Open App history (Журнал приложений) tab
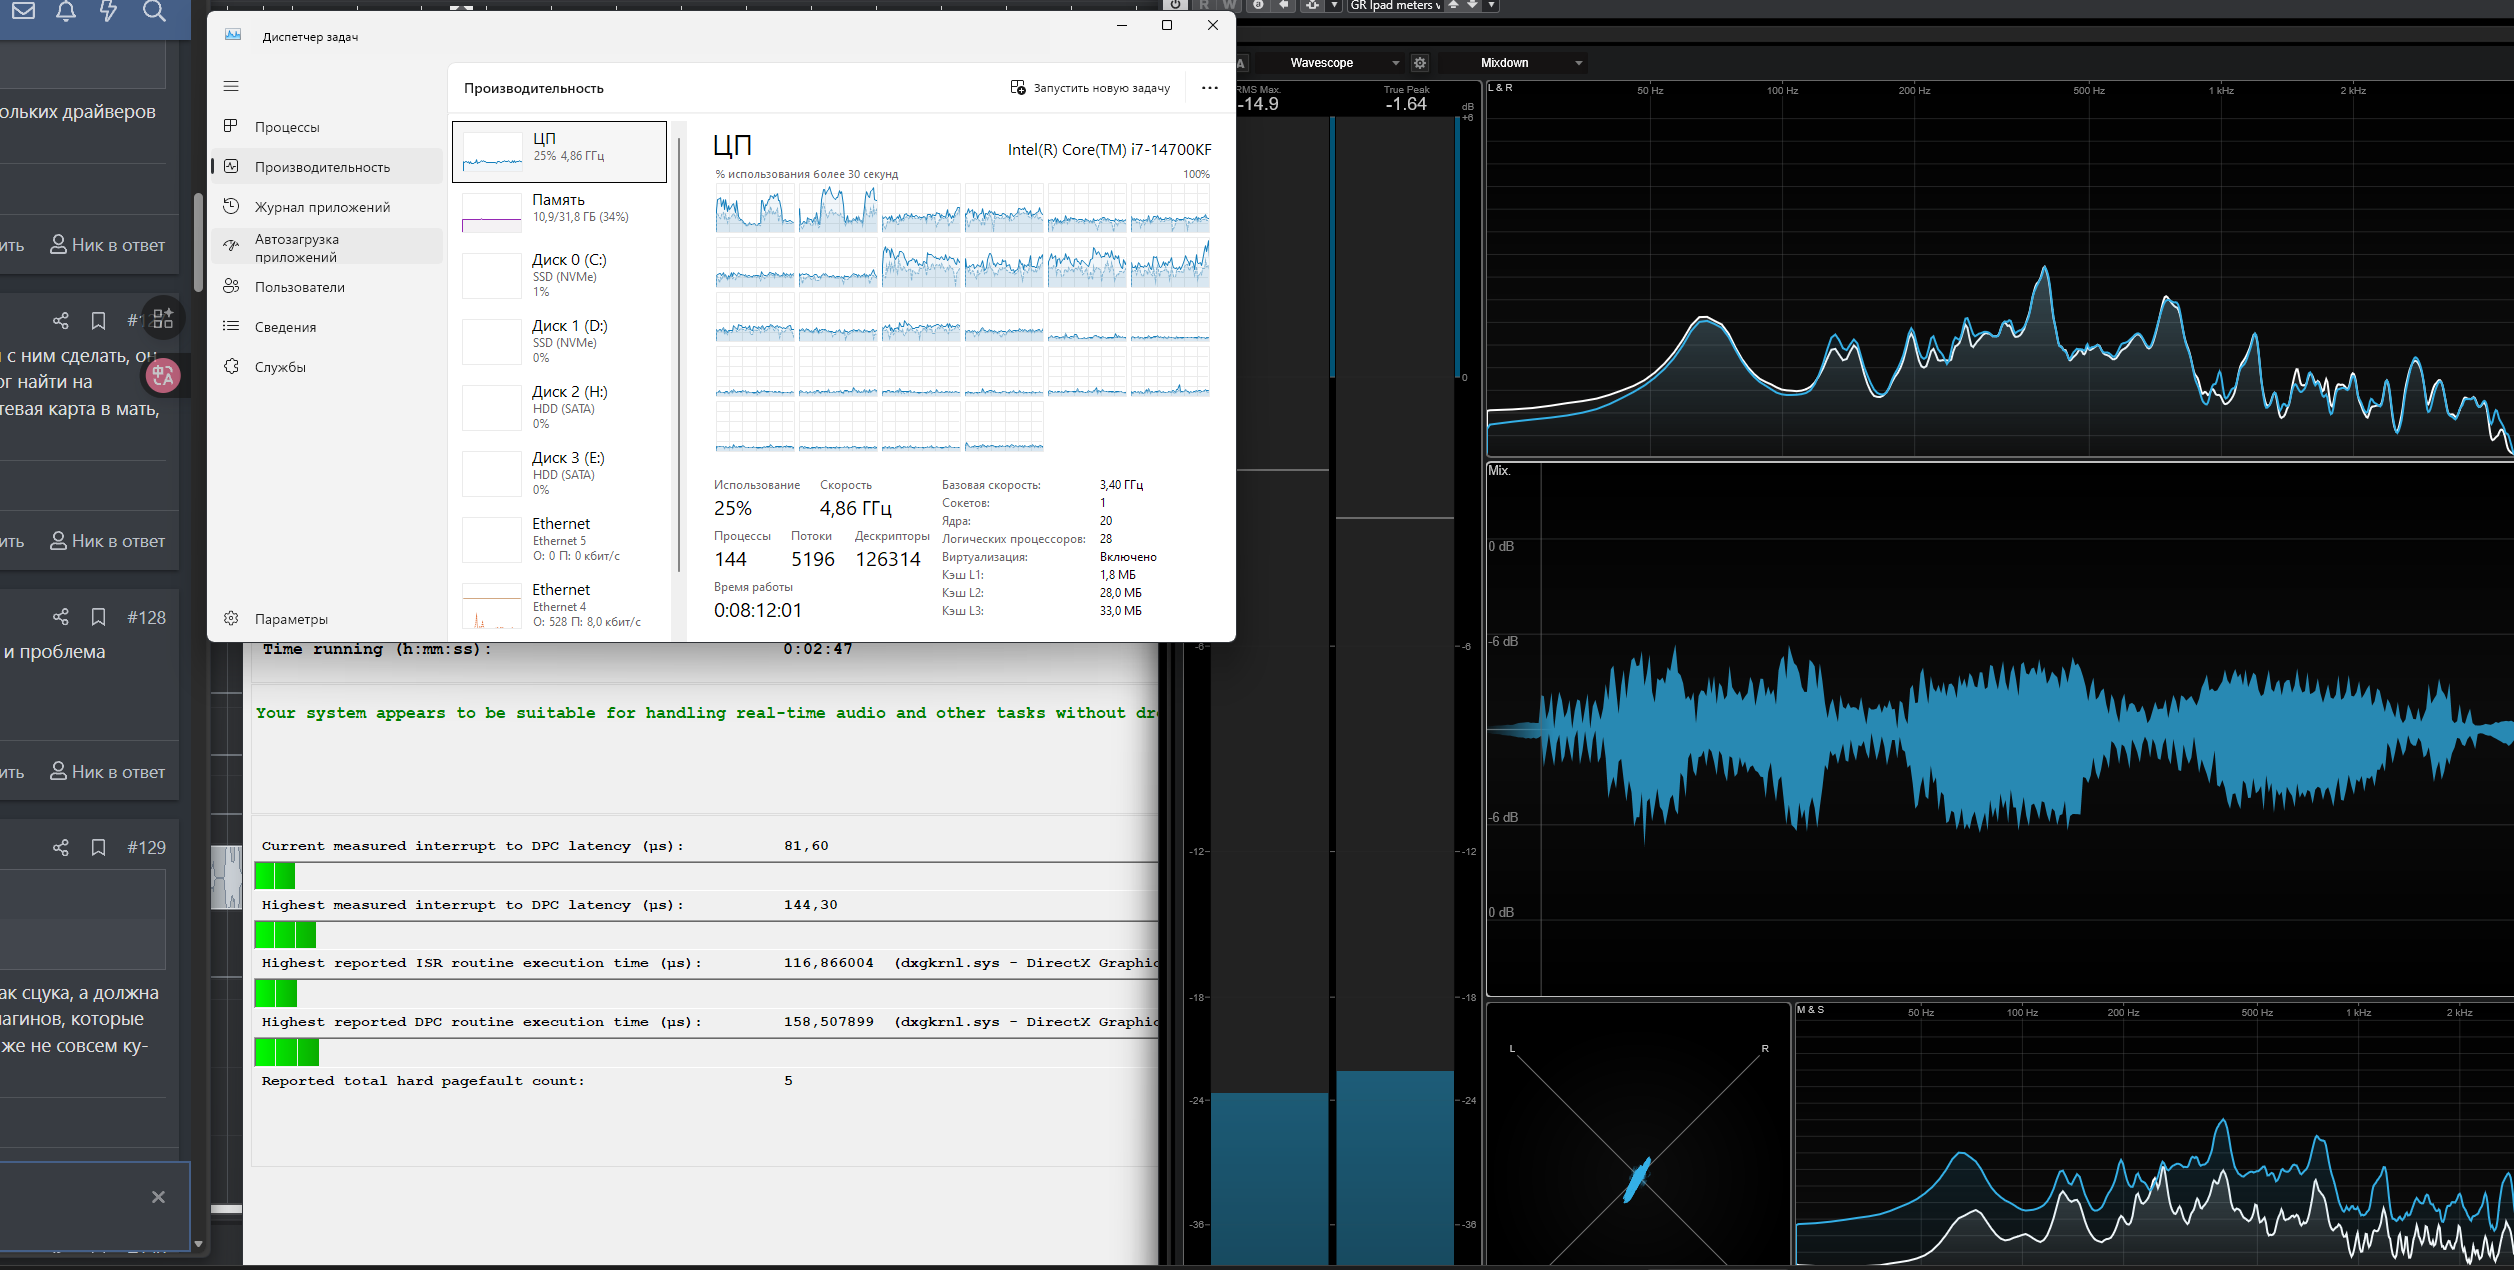 (x=322, y=207)
